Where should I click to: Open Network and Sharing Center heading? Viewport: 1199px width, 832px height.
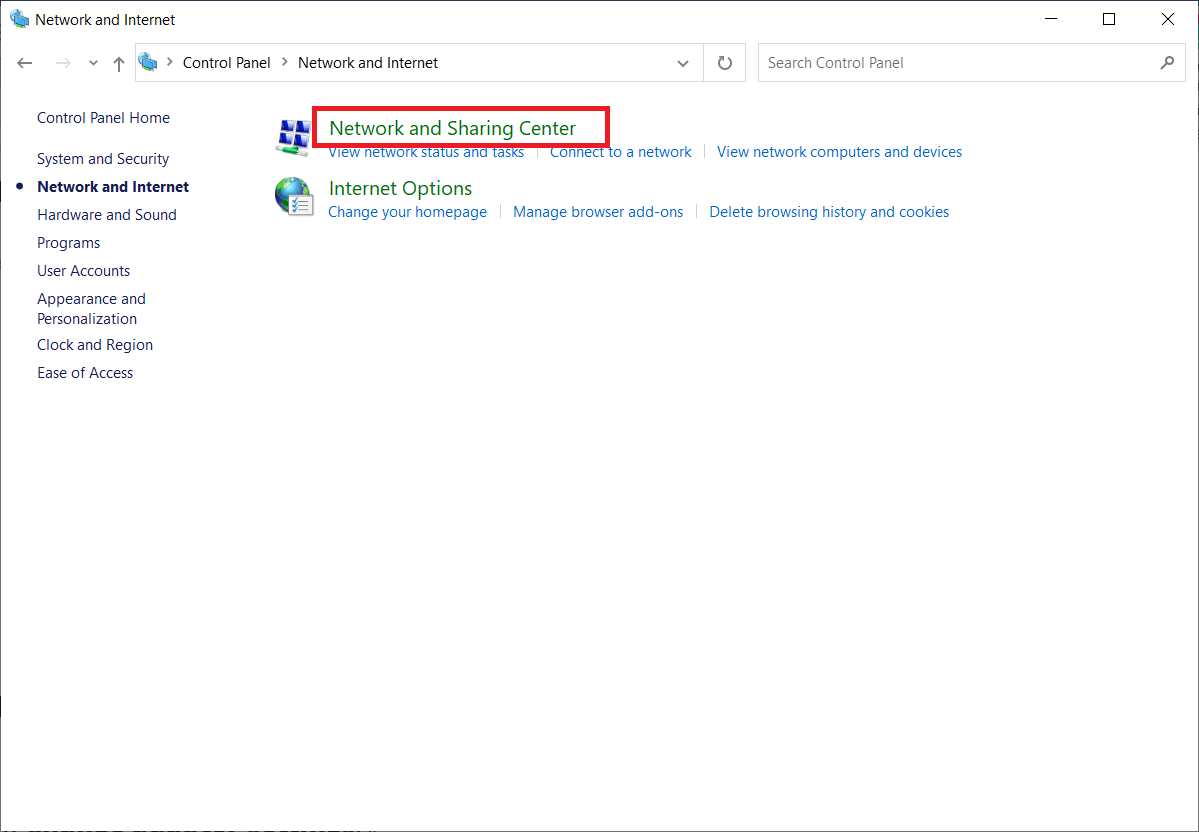coord(453,128)
